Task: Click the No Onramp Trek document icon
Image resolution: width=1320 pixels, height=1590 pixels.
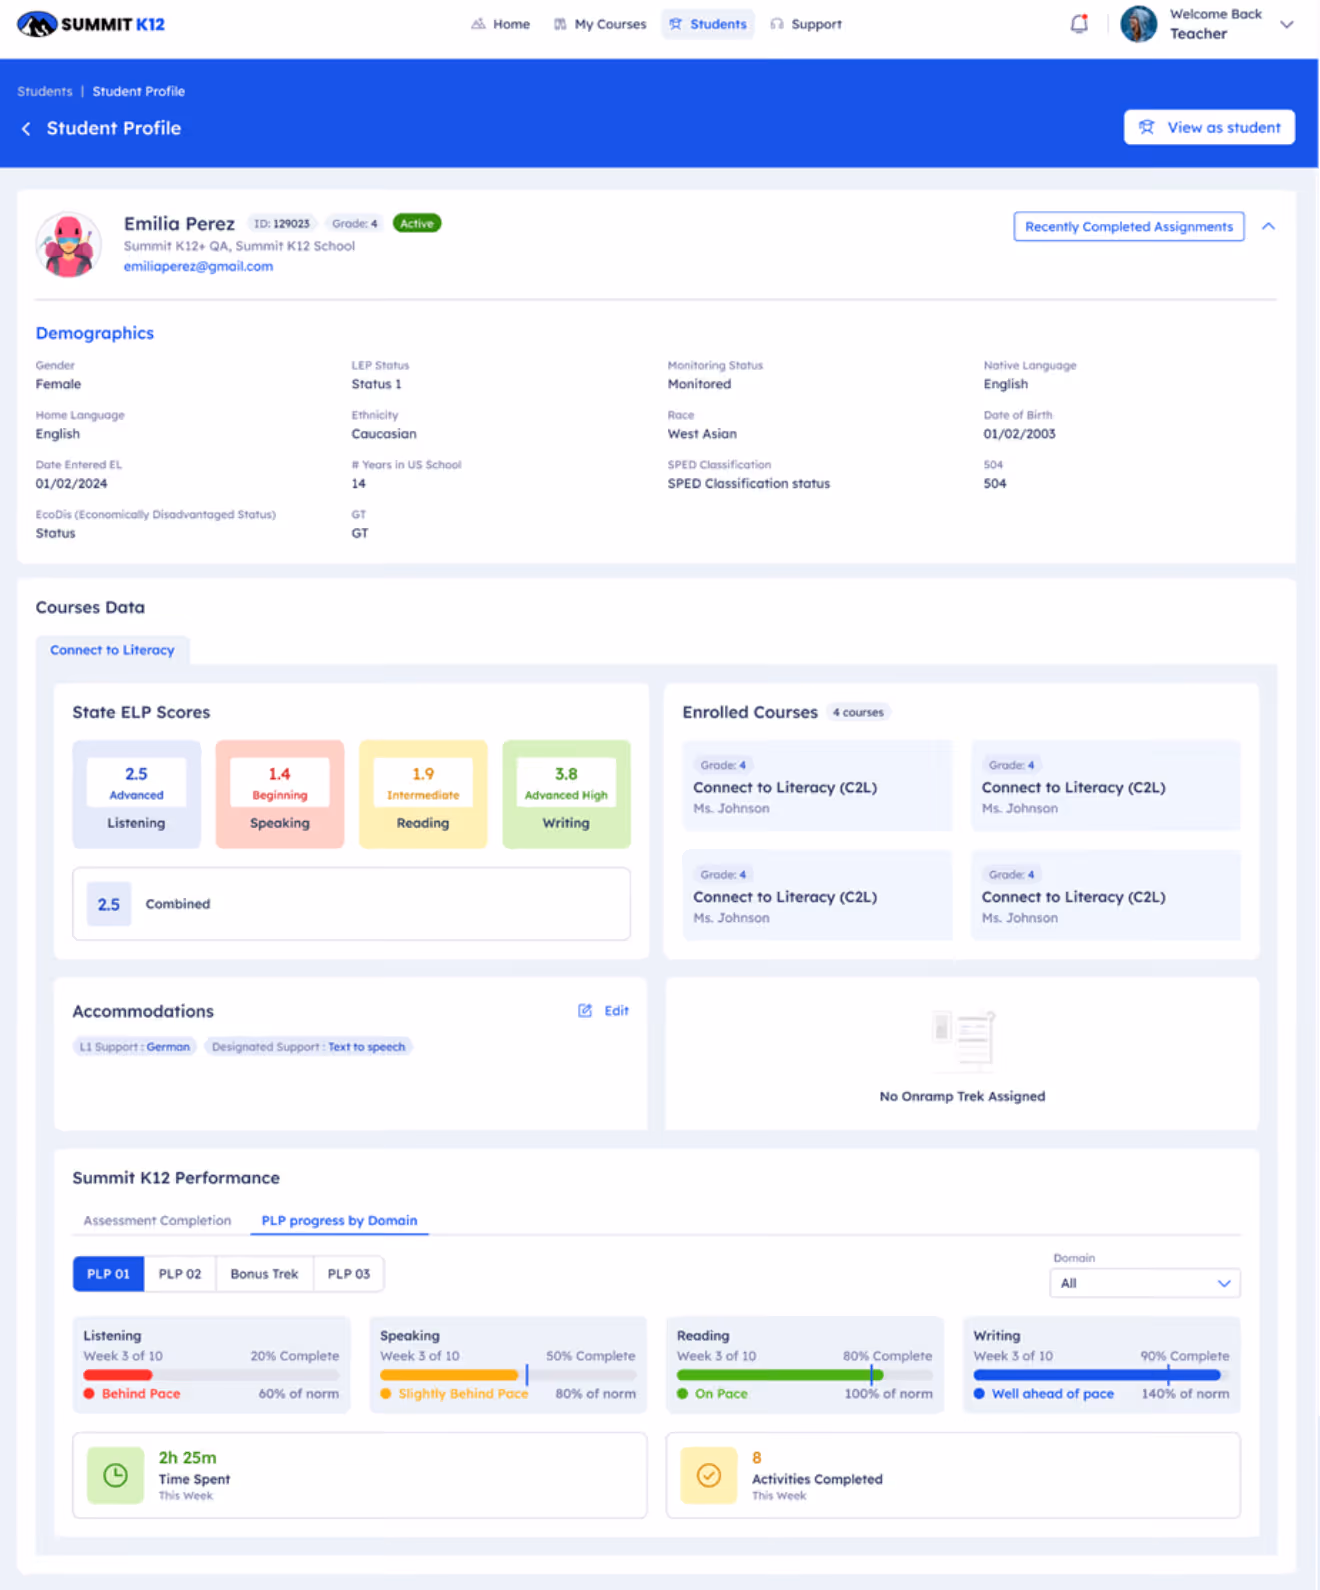Action: 962,1040
